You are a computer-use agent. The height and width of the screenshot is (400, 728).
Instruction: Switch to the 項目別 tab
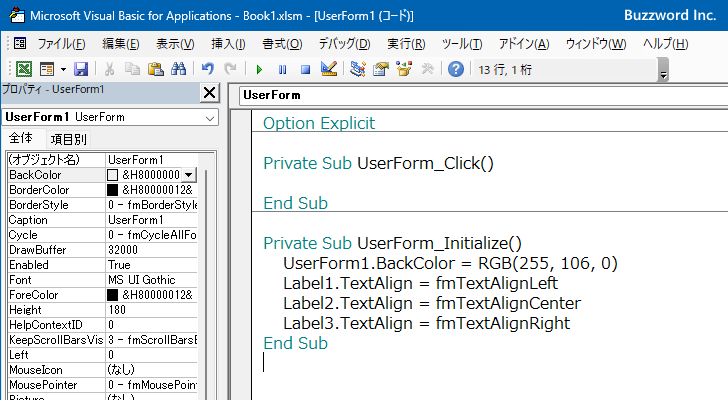pos(68,139)
